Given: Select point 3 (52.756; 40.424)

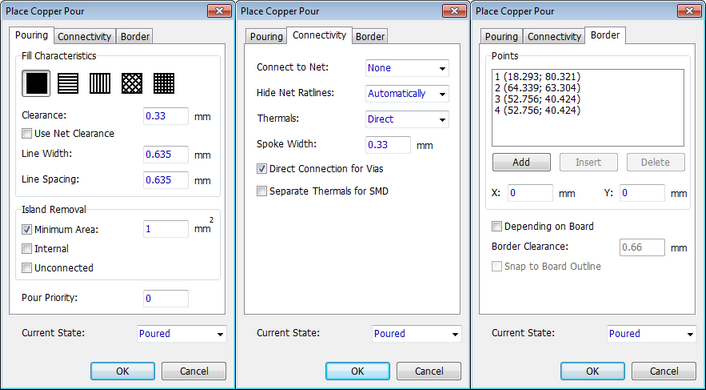Looking at the screenshot, I should point(538,99).
